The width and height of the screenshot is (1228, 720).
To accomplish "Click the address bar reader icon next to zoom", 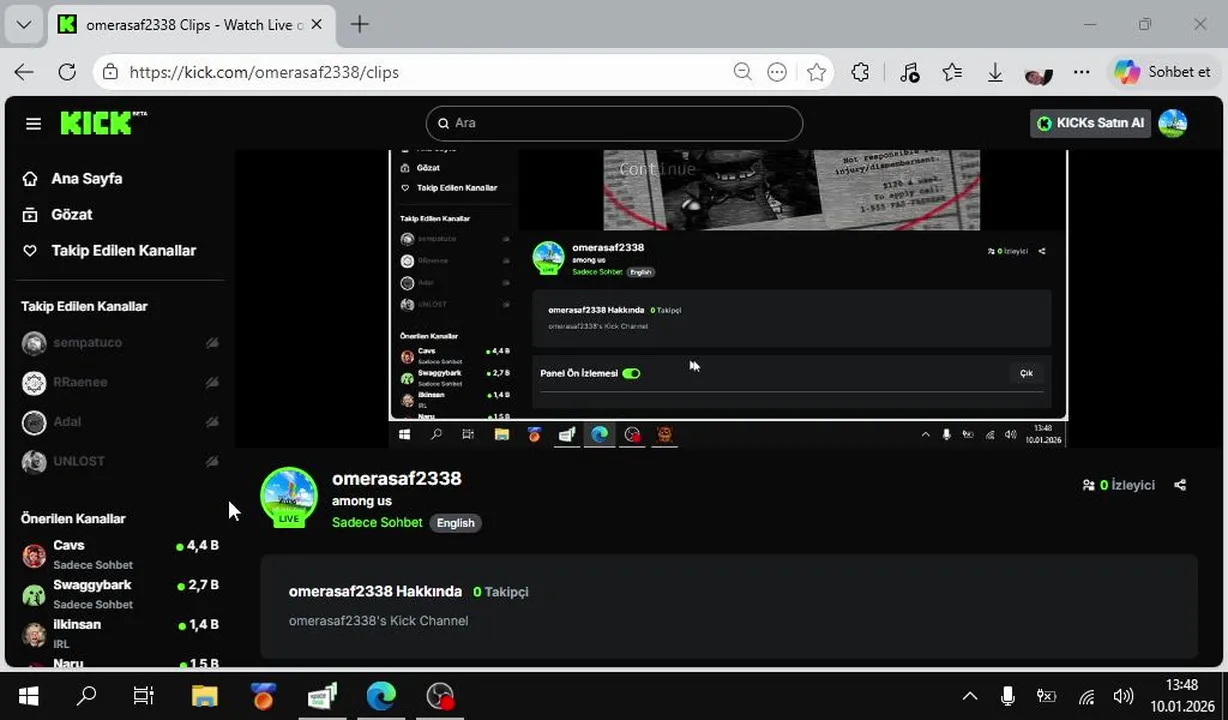I will [x=777, y=72].
